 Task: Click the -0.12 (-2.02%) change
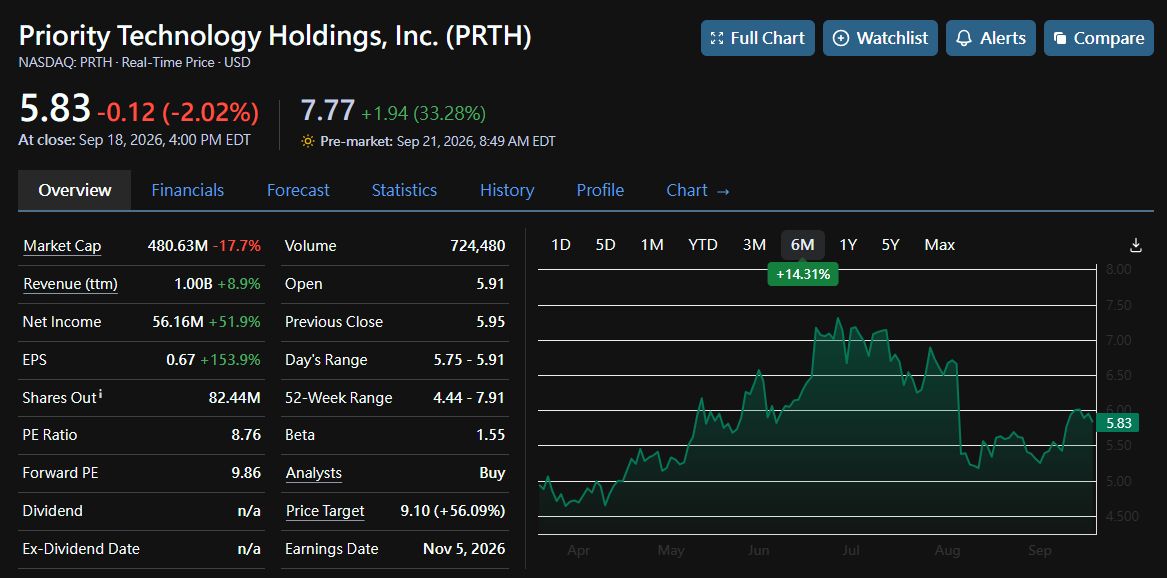pos(178,112)
